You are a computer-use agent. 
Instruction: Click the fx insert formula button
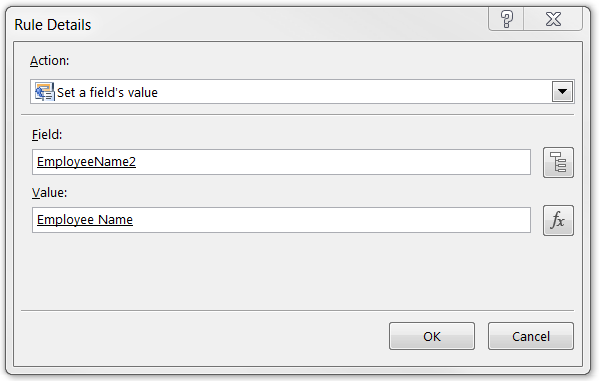[x=558, y=220]
